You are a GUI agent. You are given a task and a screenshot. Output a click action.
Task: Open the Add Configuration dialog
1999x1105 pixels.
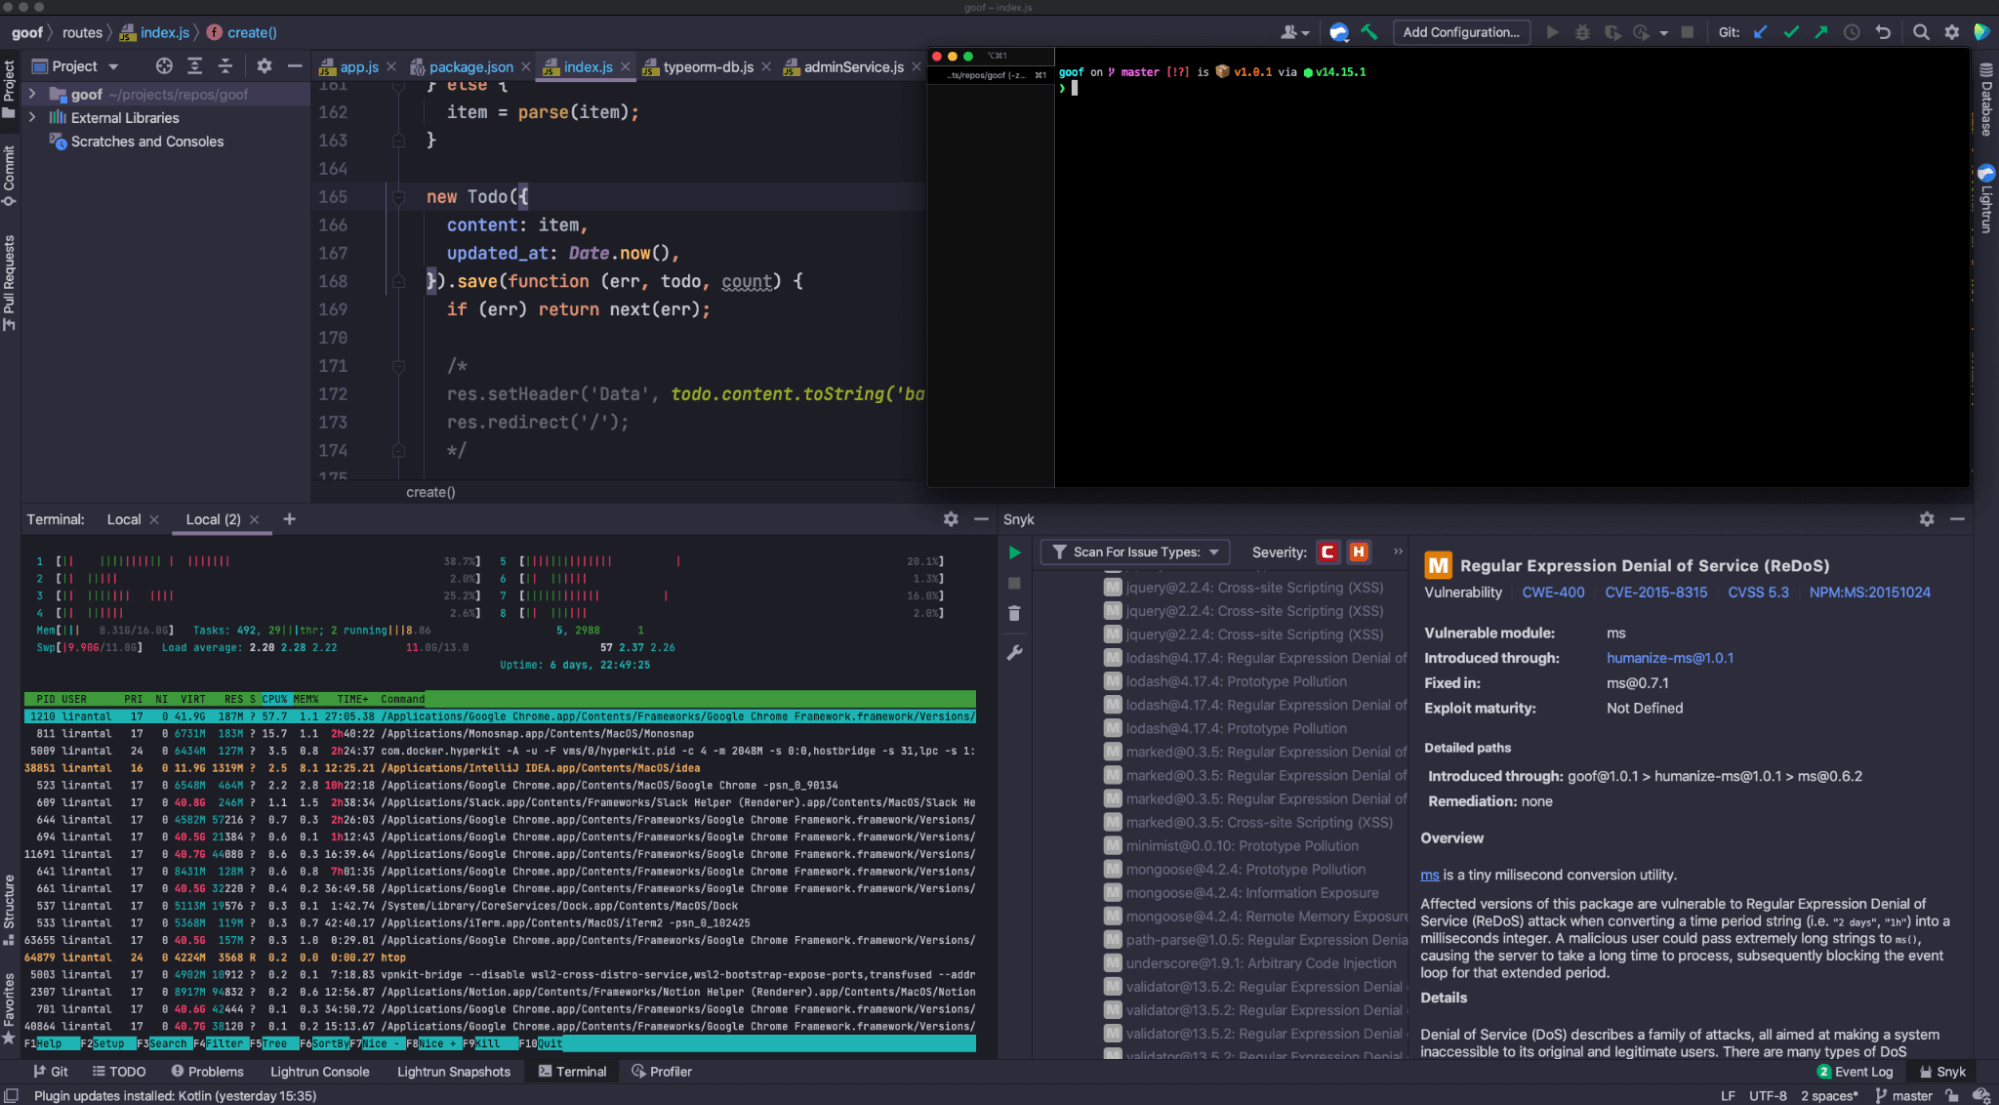tap(1460, 31)
